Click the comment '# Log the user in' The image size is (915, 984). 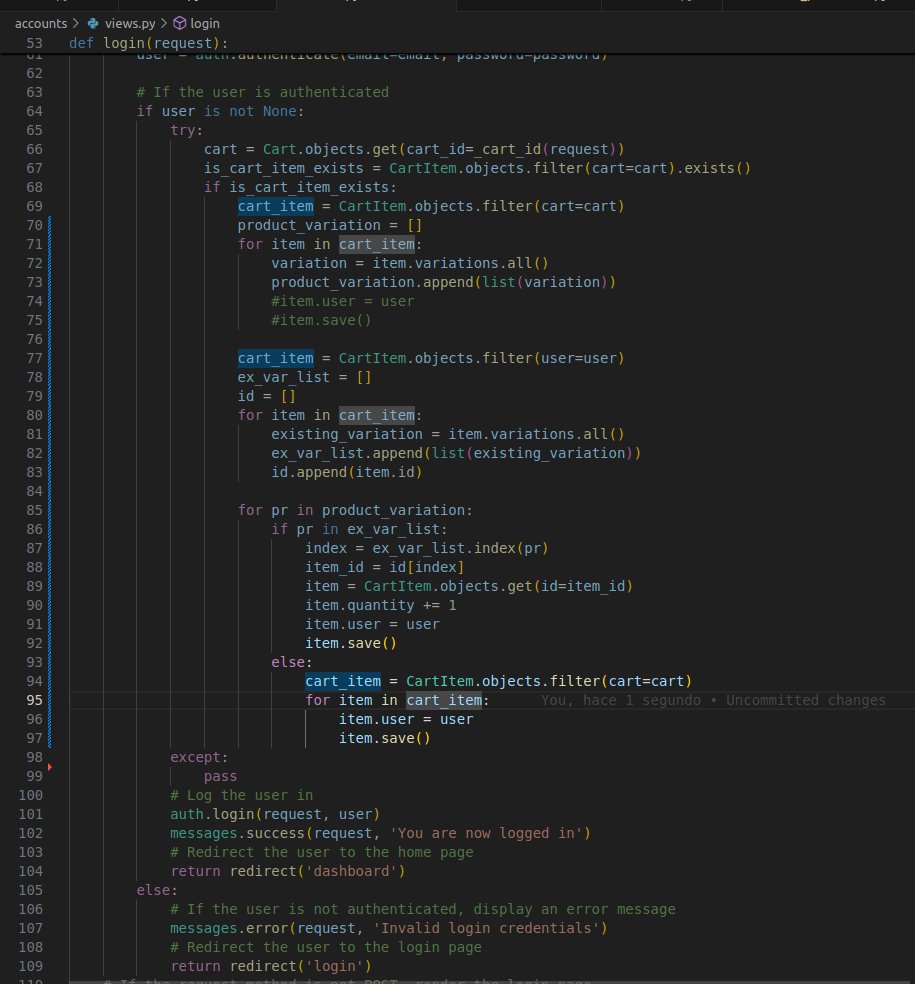tap(242, 795)
